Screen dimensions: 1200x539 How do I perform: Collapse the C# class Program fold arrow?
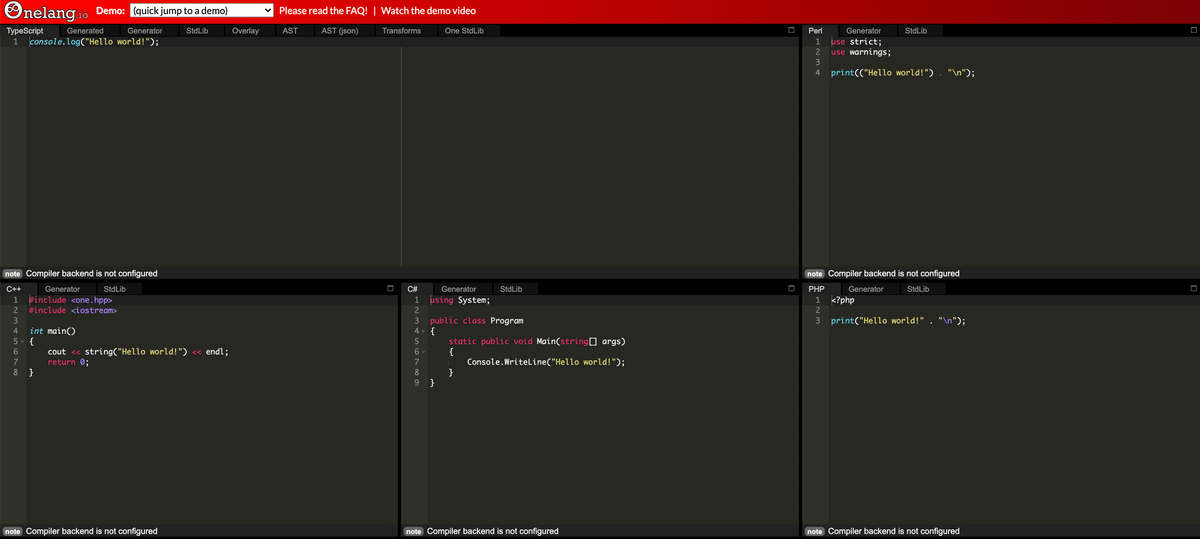(423, 332)
